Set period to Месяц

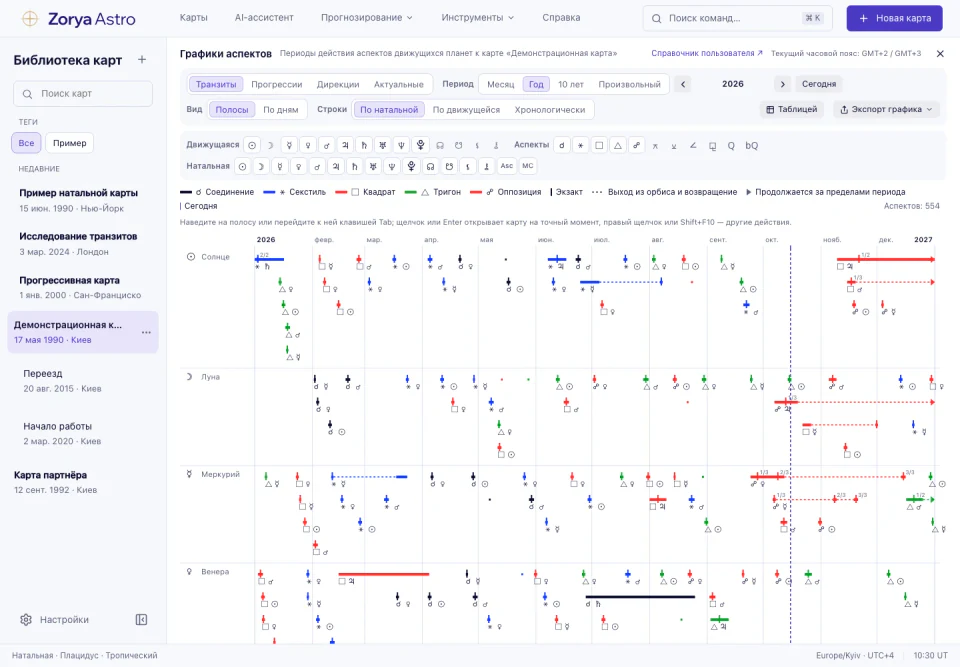tap(501, 84)
